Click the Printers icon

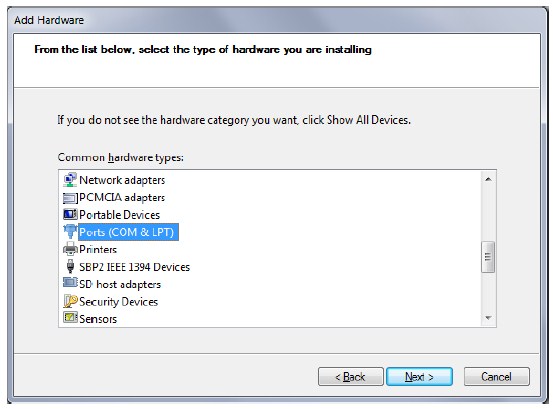tap(70, 249)
